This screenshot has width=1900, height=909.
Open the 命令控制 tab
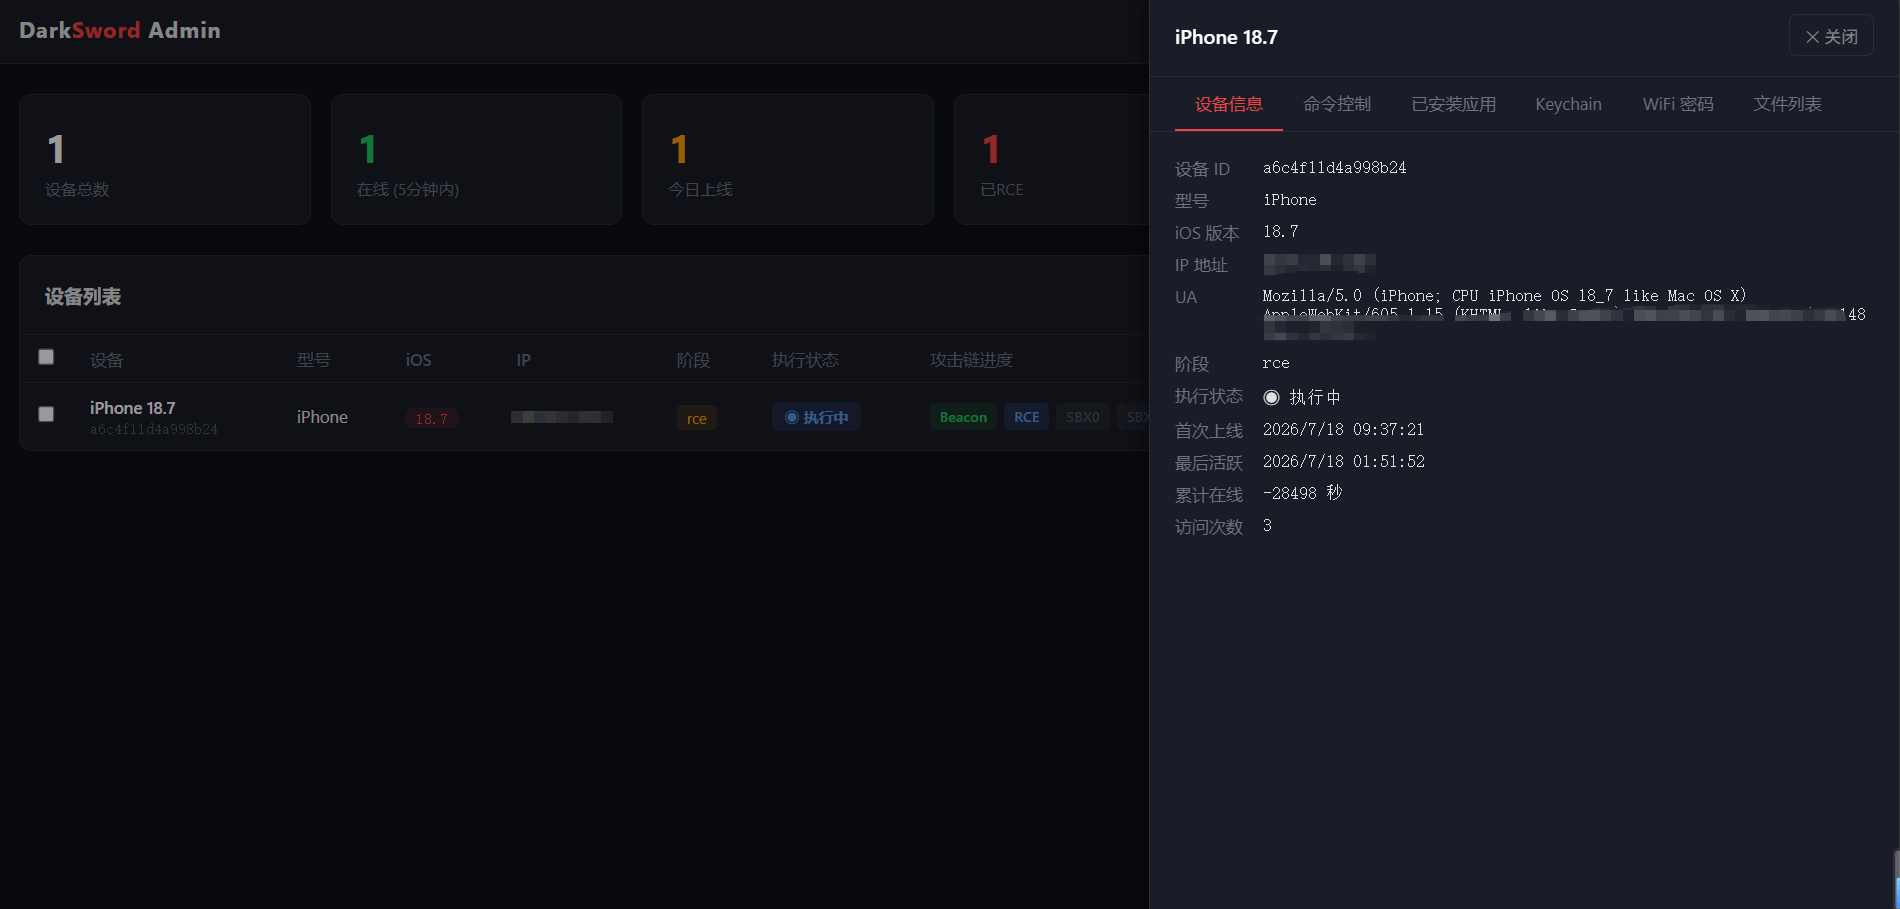tap(1336, 104)
